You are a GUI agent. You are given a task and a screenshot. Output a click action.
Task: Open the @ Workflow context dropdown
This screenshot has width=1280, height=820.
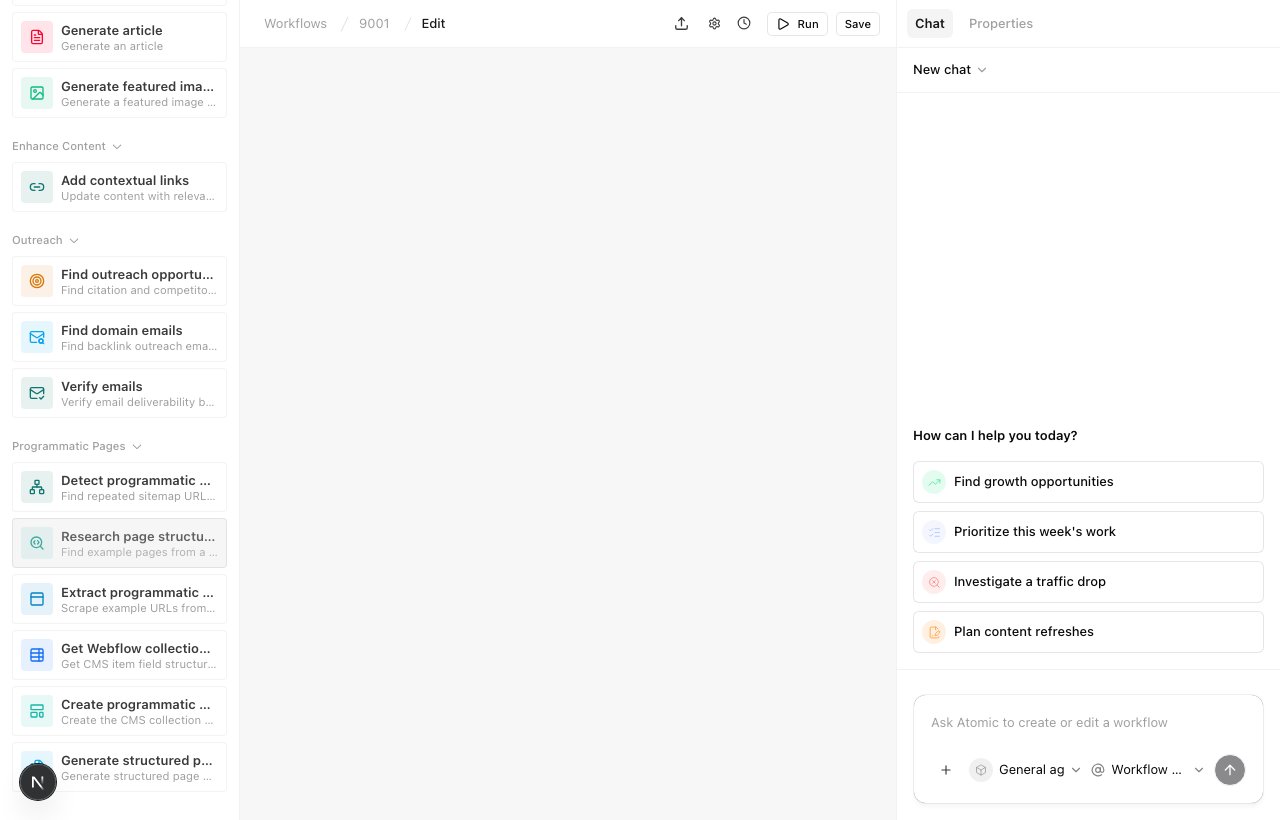click(1147, 770)
